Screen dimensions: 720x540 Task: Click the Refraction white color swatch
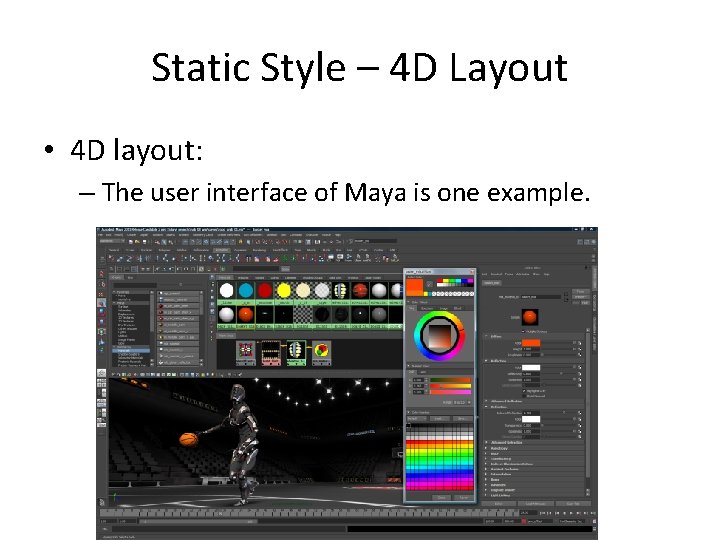[531, 419]
